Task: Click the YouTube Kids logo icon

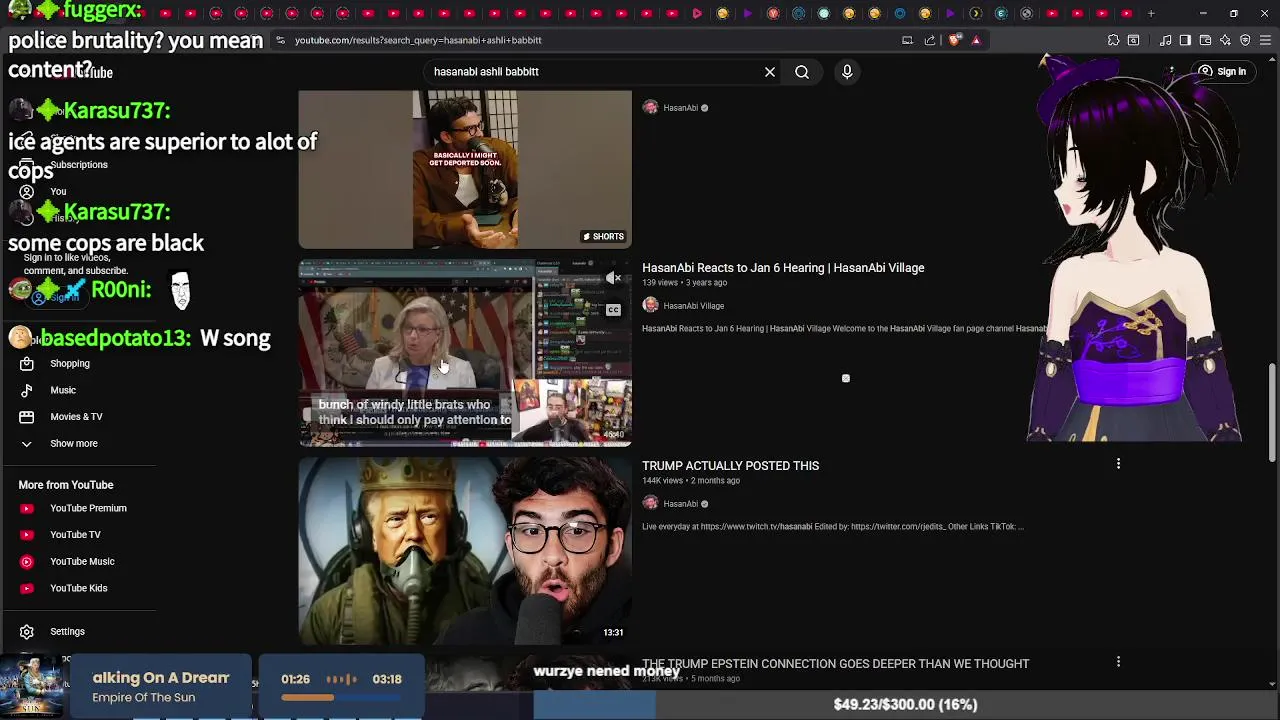Action: click(27, 588)
